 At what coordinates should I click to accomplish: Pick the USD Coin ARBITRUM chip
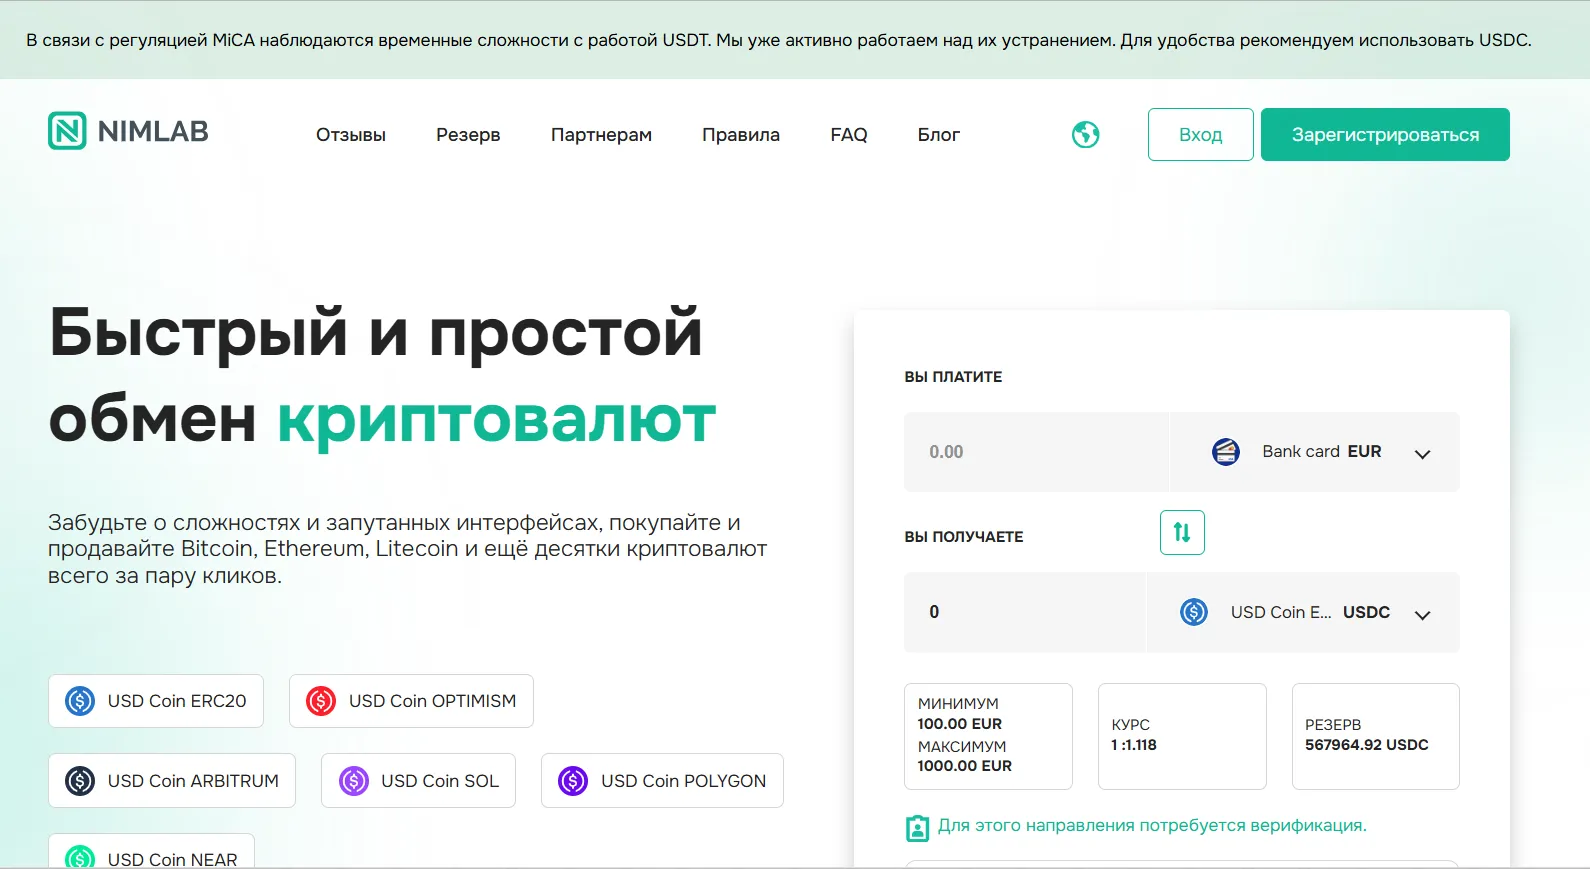(172, 781)
